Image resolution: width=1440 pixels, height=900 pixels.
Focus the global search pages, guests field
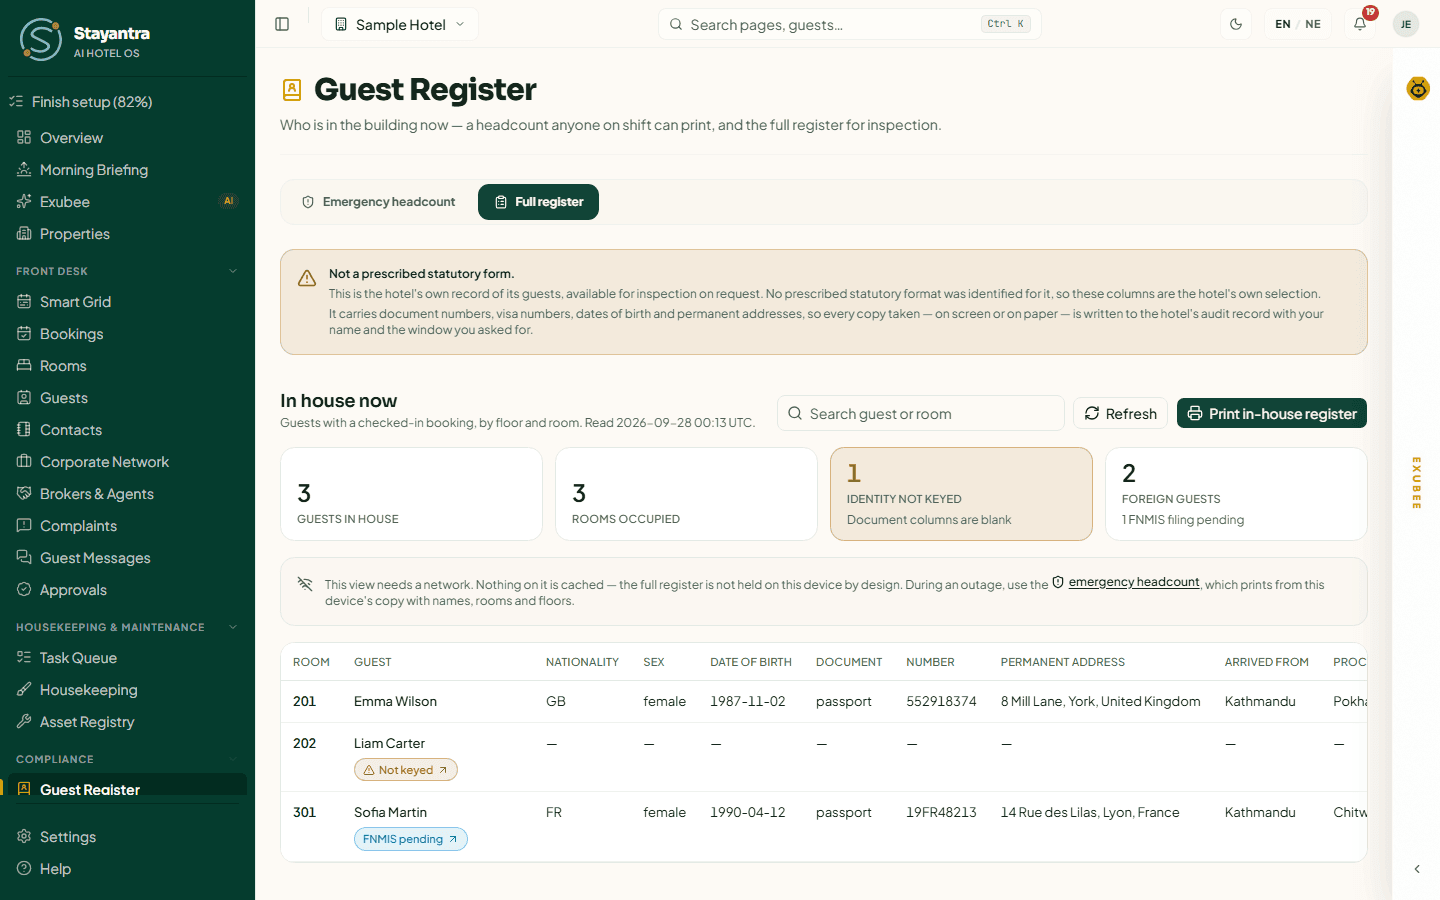tap(850, 24)
